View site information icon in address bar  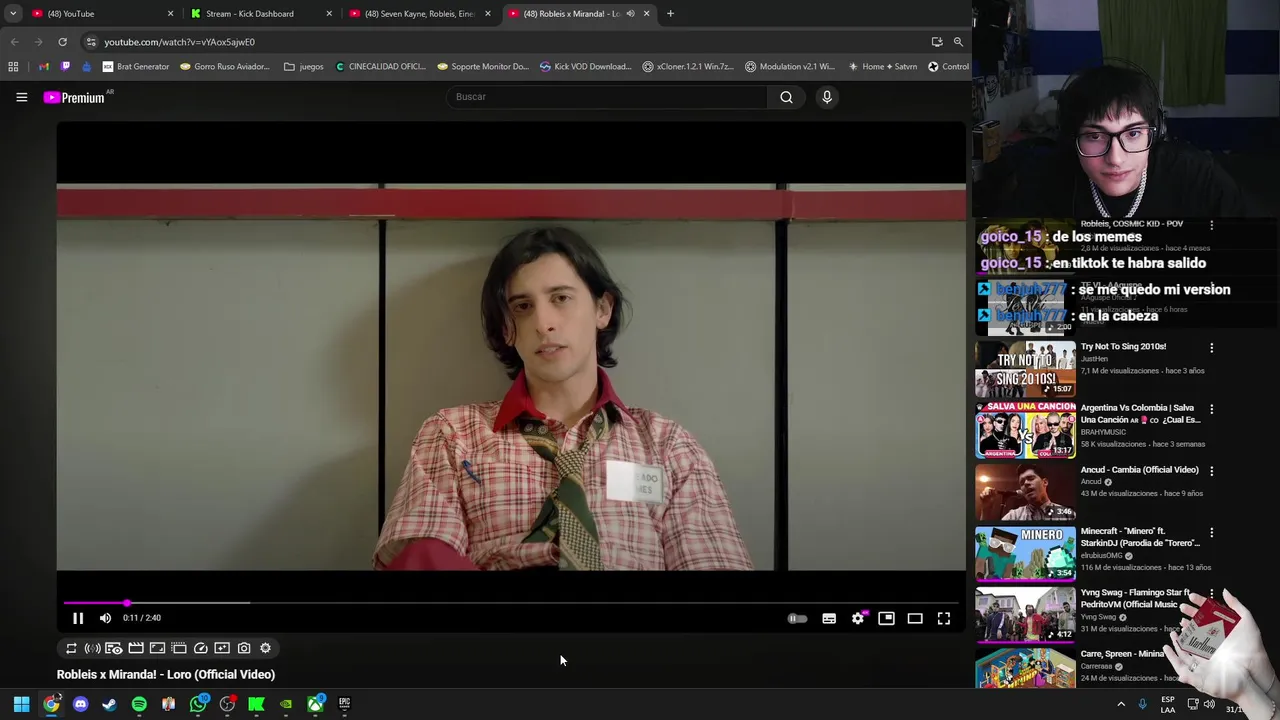[x=90, y=42]
